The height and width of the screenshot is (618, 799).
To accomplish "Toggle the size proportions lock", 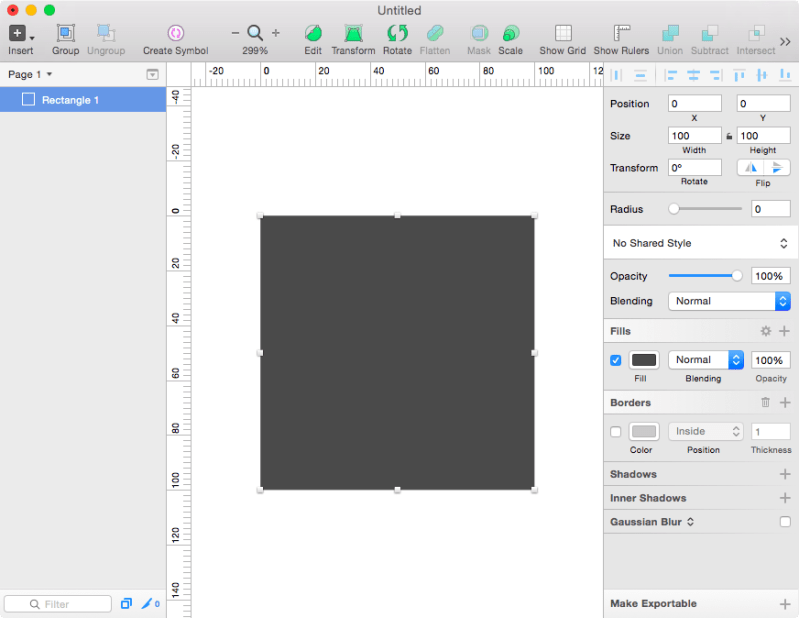I will click(x=729, y=136).
